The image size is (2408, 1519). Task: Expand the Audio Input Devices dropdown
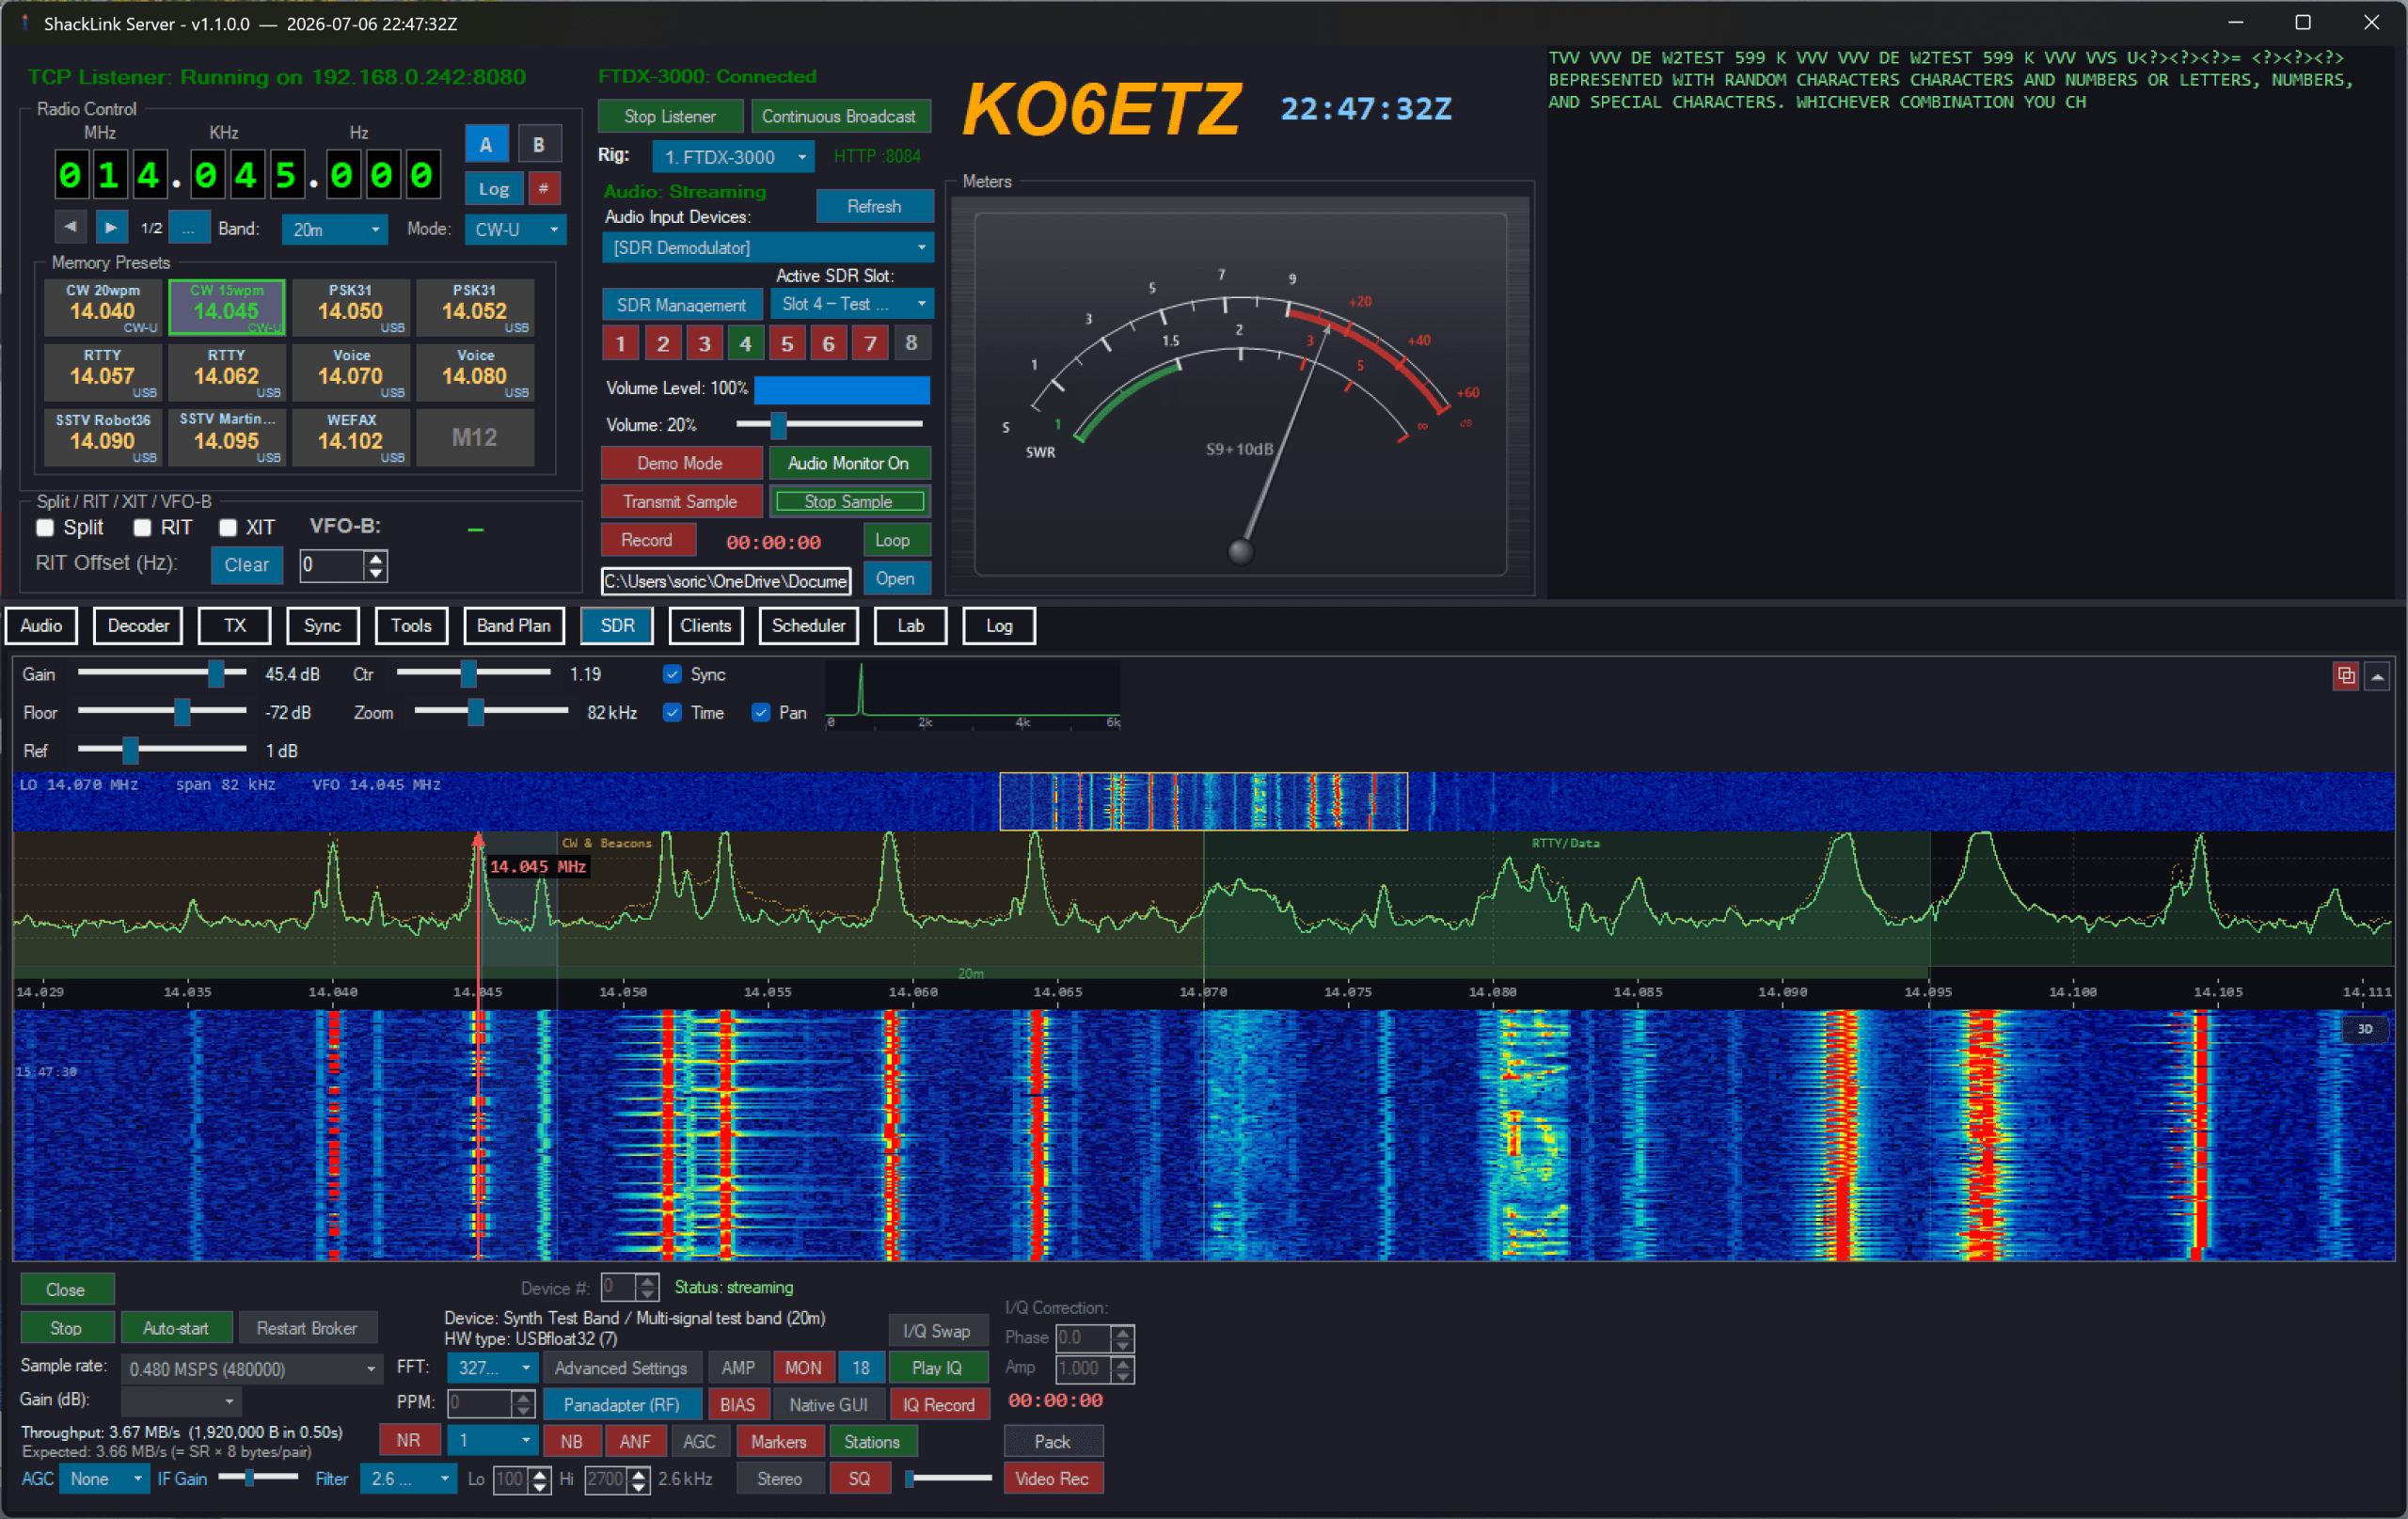click(767, 247)
